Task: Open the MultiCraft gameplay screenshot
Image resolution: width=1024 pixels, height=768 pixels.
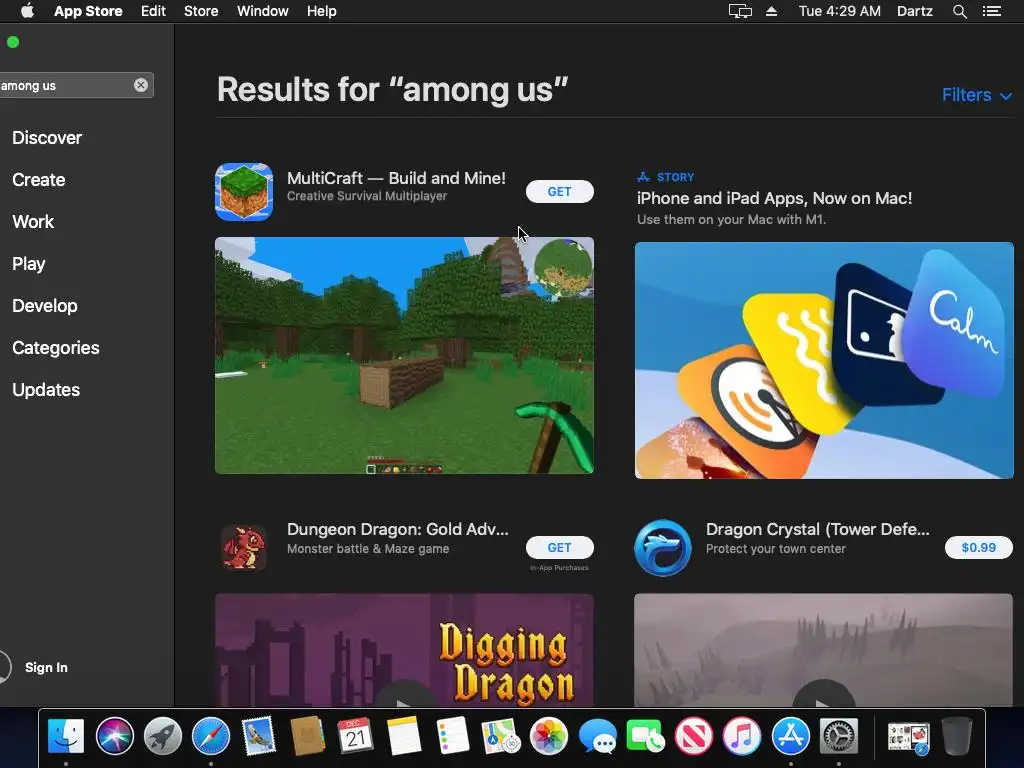Action: (x=404, y=355)
